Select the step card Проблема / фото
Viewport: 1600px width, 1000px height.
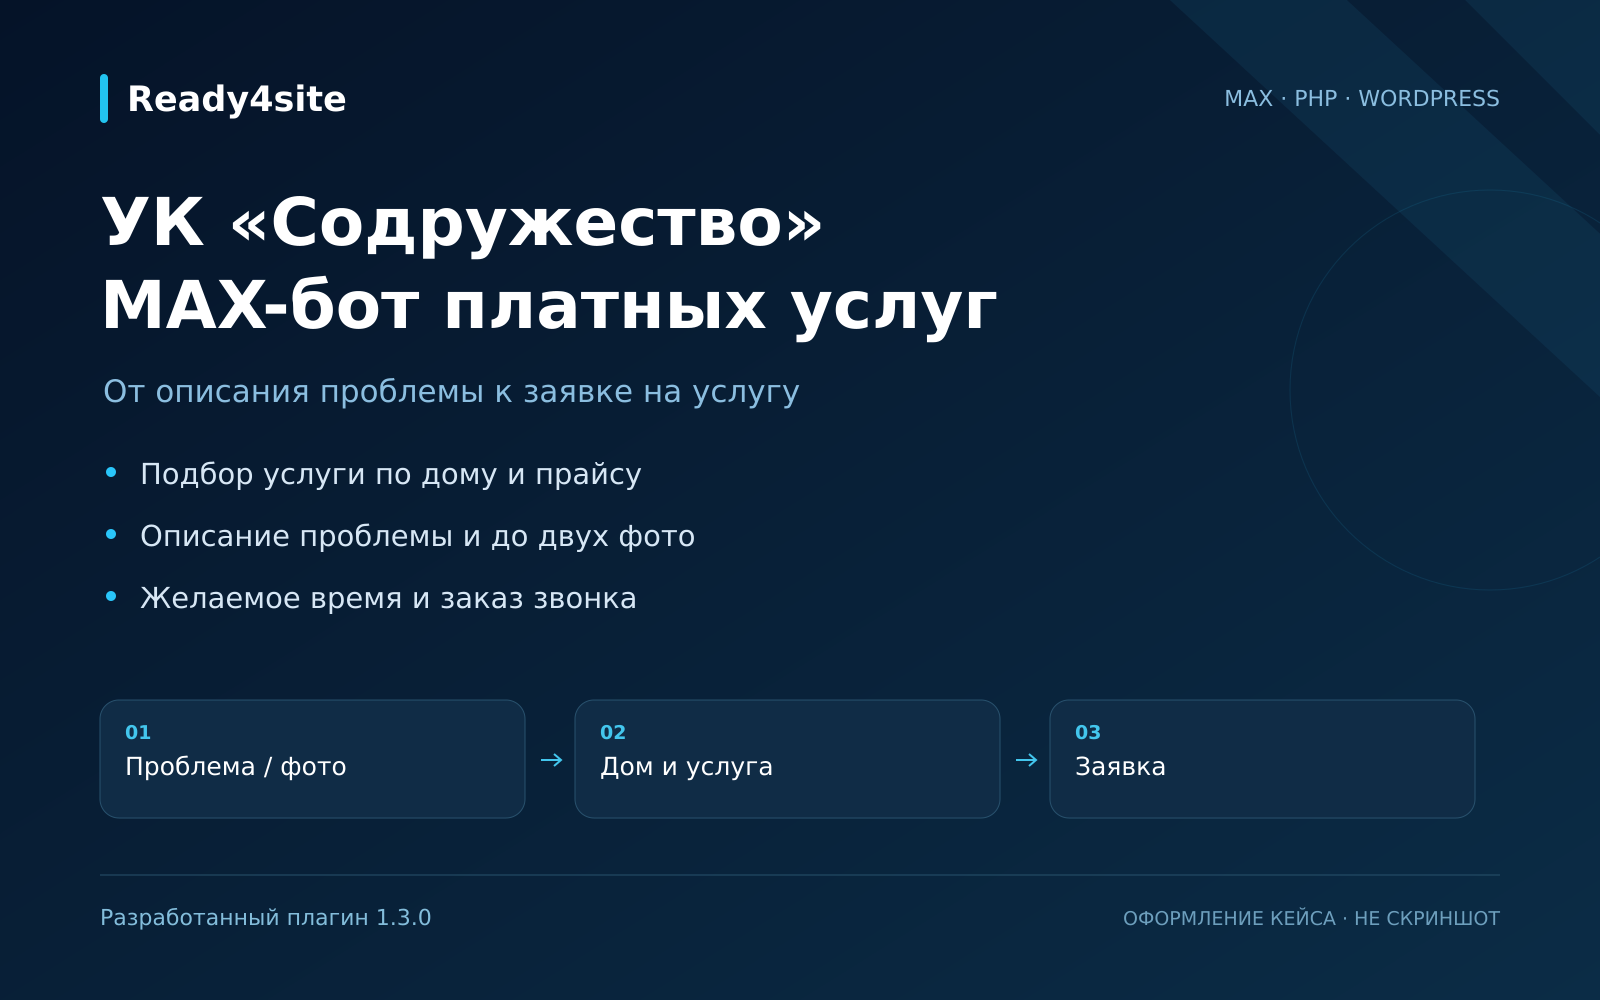click(312, 759)
